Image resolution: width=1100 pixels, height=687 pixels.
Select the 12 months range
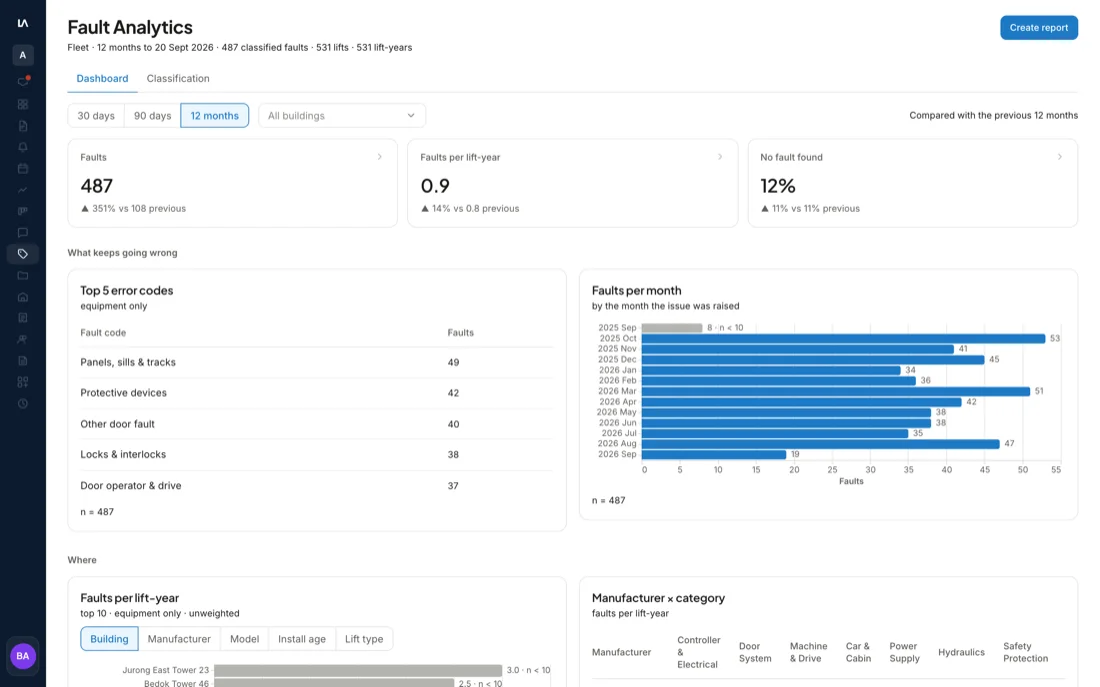click(215, 116)
